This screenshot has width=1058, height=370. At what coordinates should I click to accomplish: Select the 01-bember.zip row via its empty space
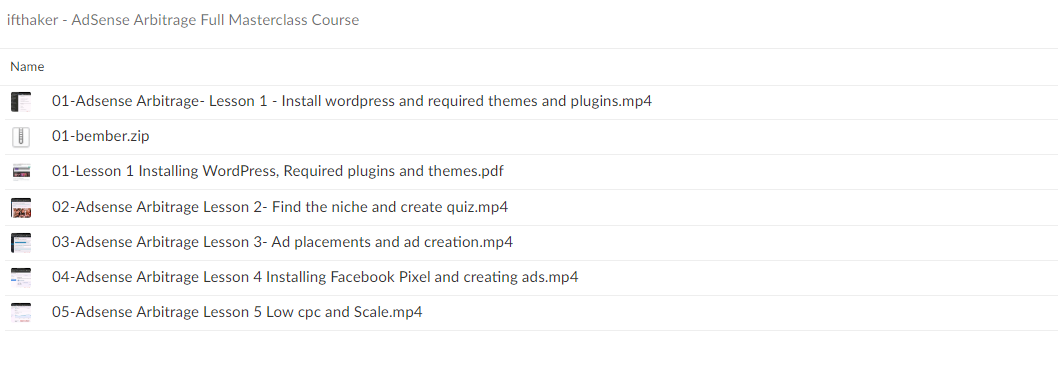[601, 137]
